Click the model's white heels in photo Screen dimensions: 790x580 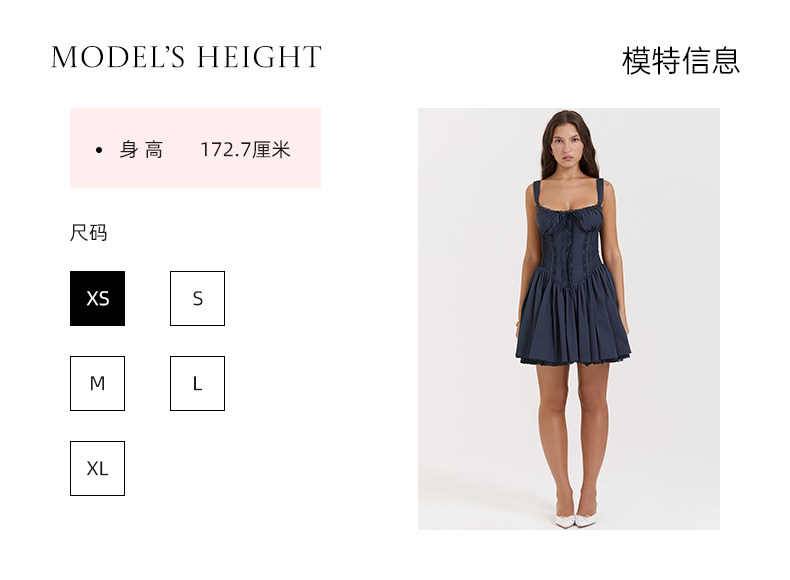click(x=575, y=519)
